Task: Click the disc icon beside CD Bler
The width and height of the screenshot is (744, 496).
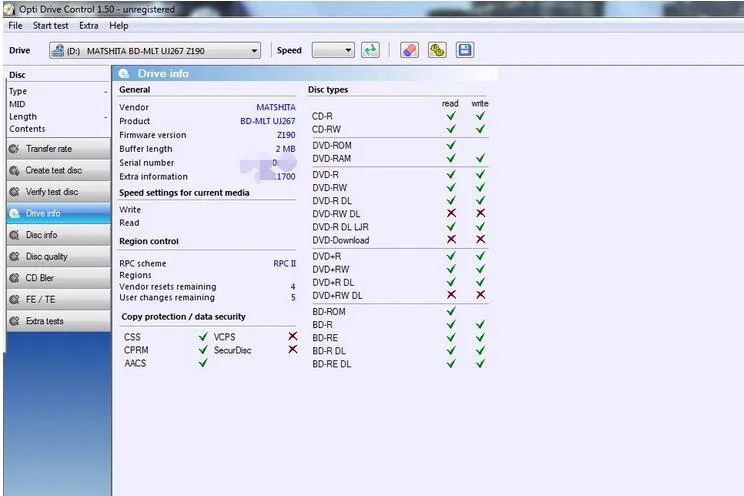Action: tap(14, 278)
